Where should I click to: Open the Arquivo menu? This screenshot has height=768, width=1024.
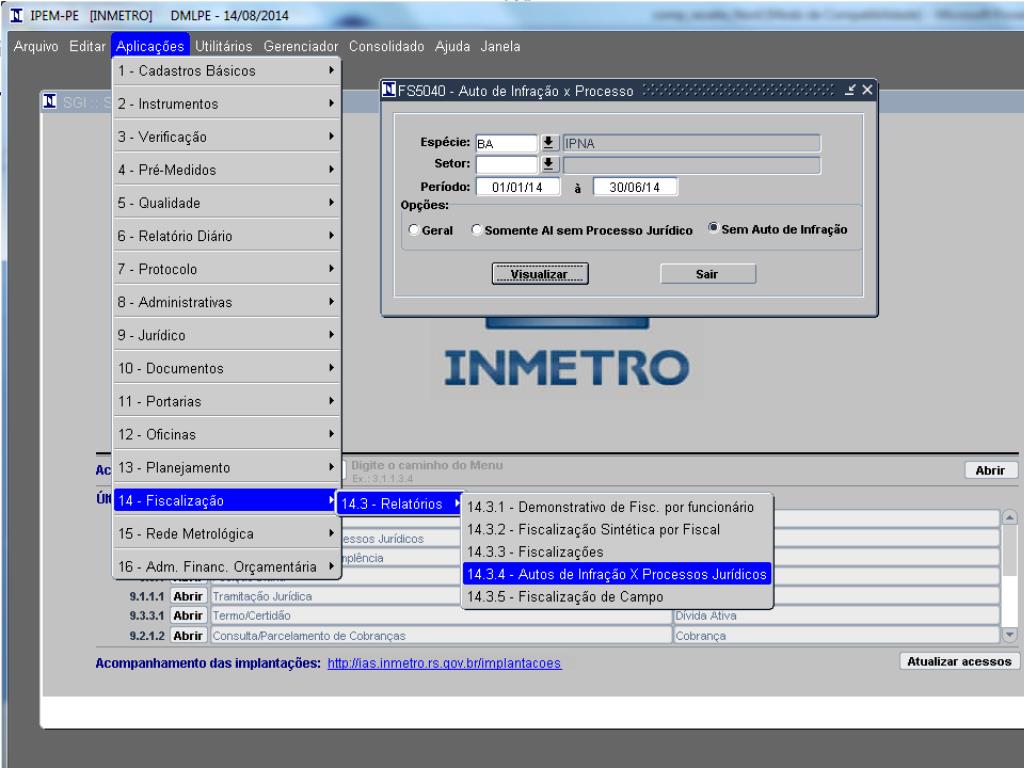[36, 46]
